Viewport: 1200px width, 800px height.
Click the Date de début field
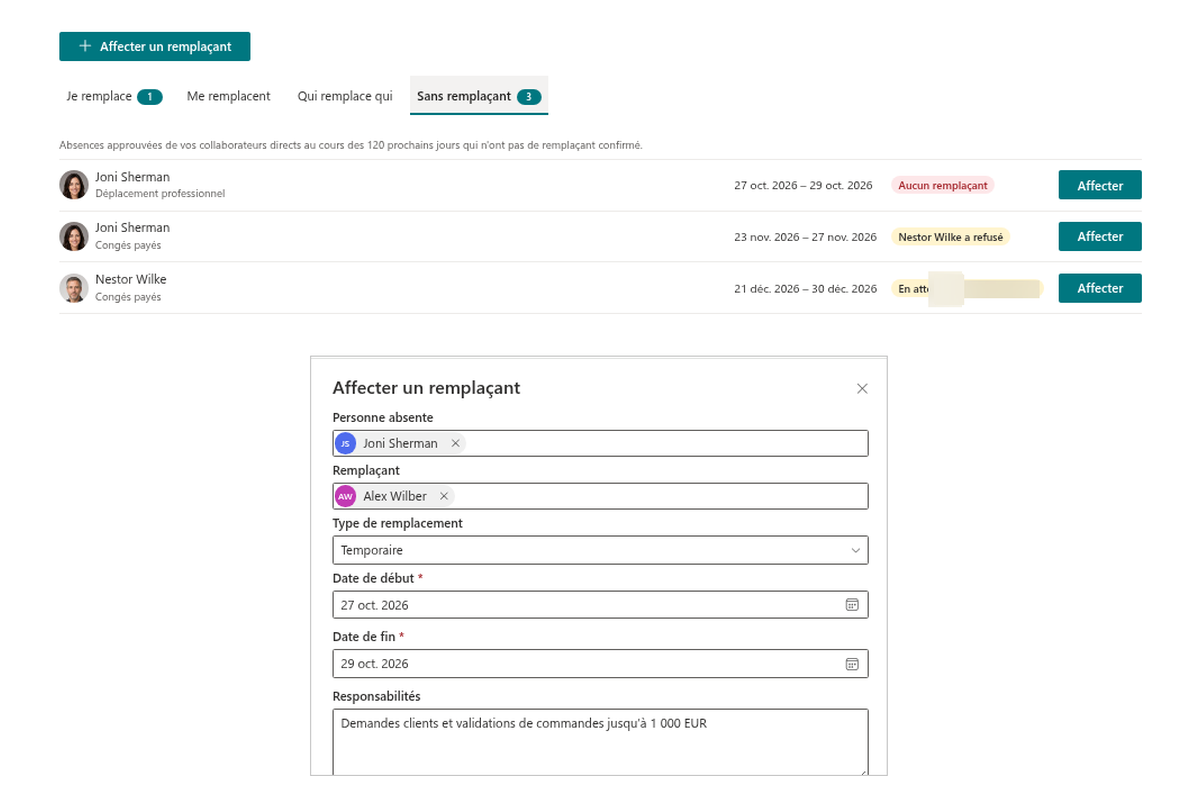pos(600,605)
